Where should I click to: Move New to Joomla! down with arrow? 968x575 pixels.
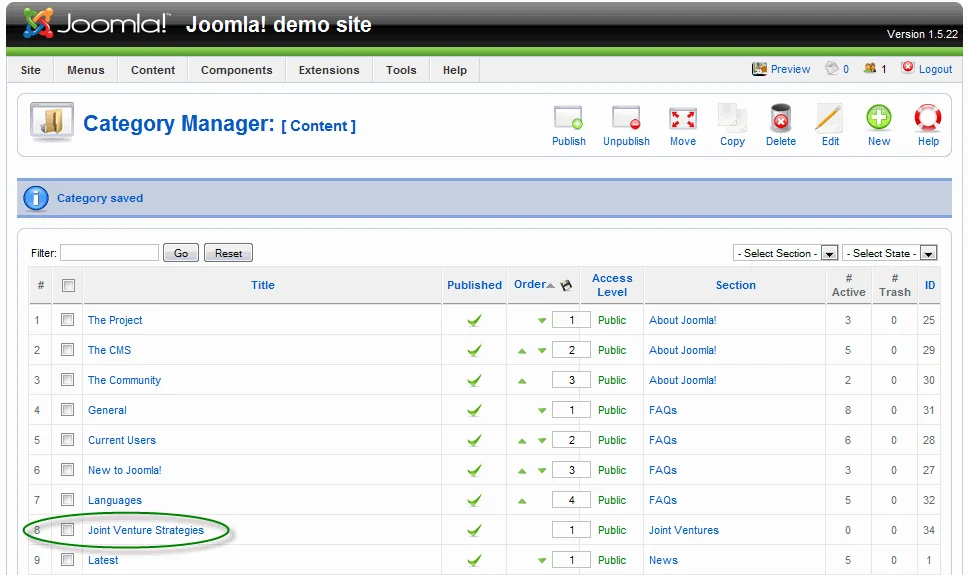(x=541, y=471)
